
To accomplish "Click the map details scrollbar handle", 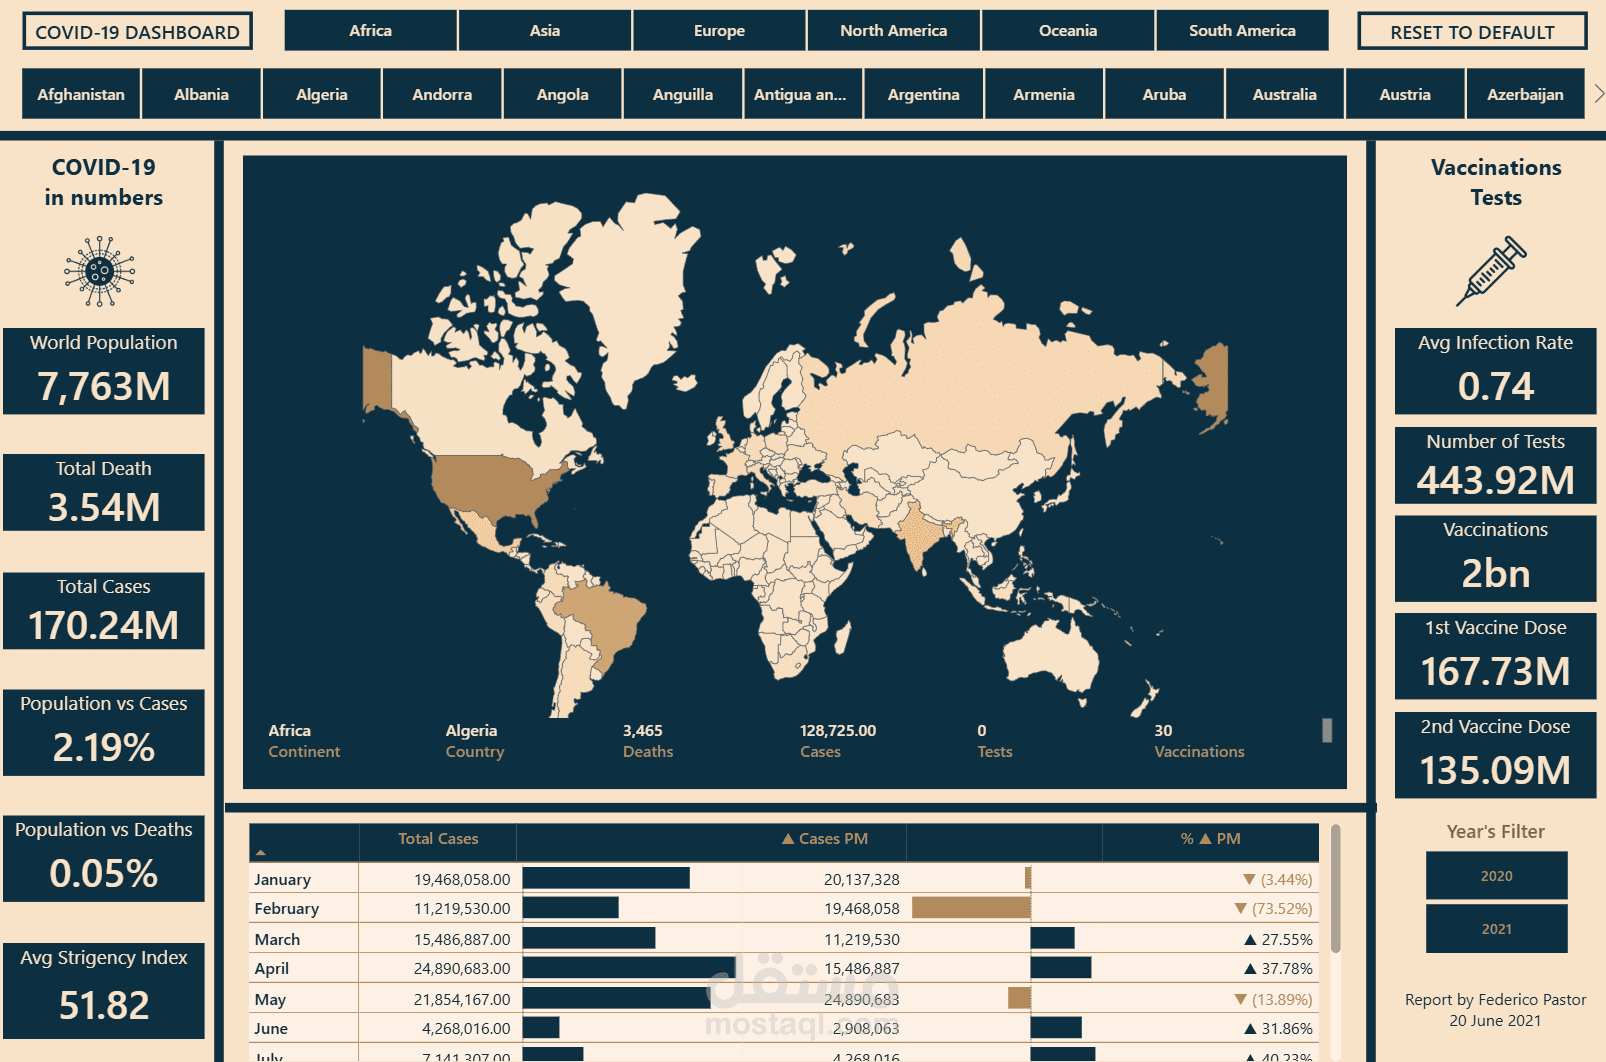I will [1327, 730].
